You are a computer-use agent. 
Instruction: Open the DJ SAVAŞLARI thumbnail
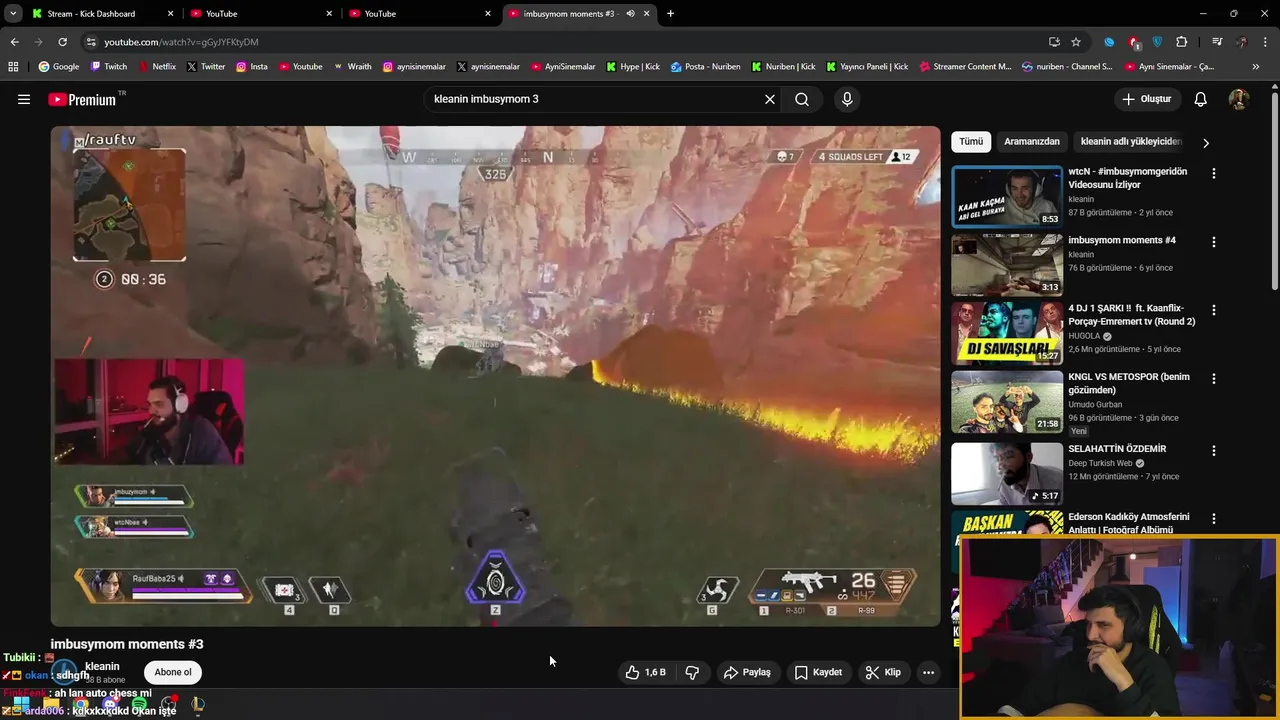pos(1007,333)
